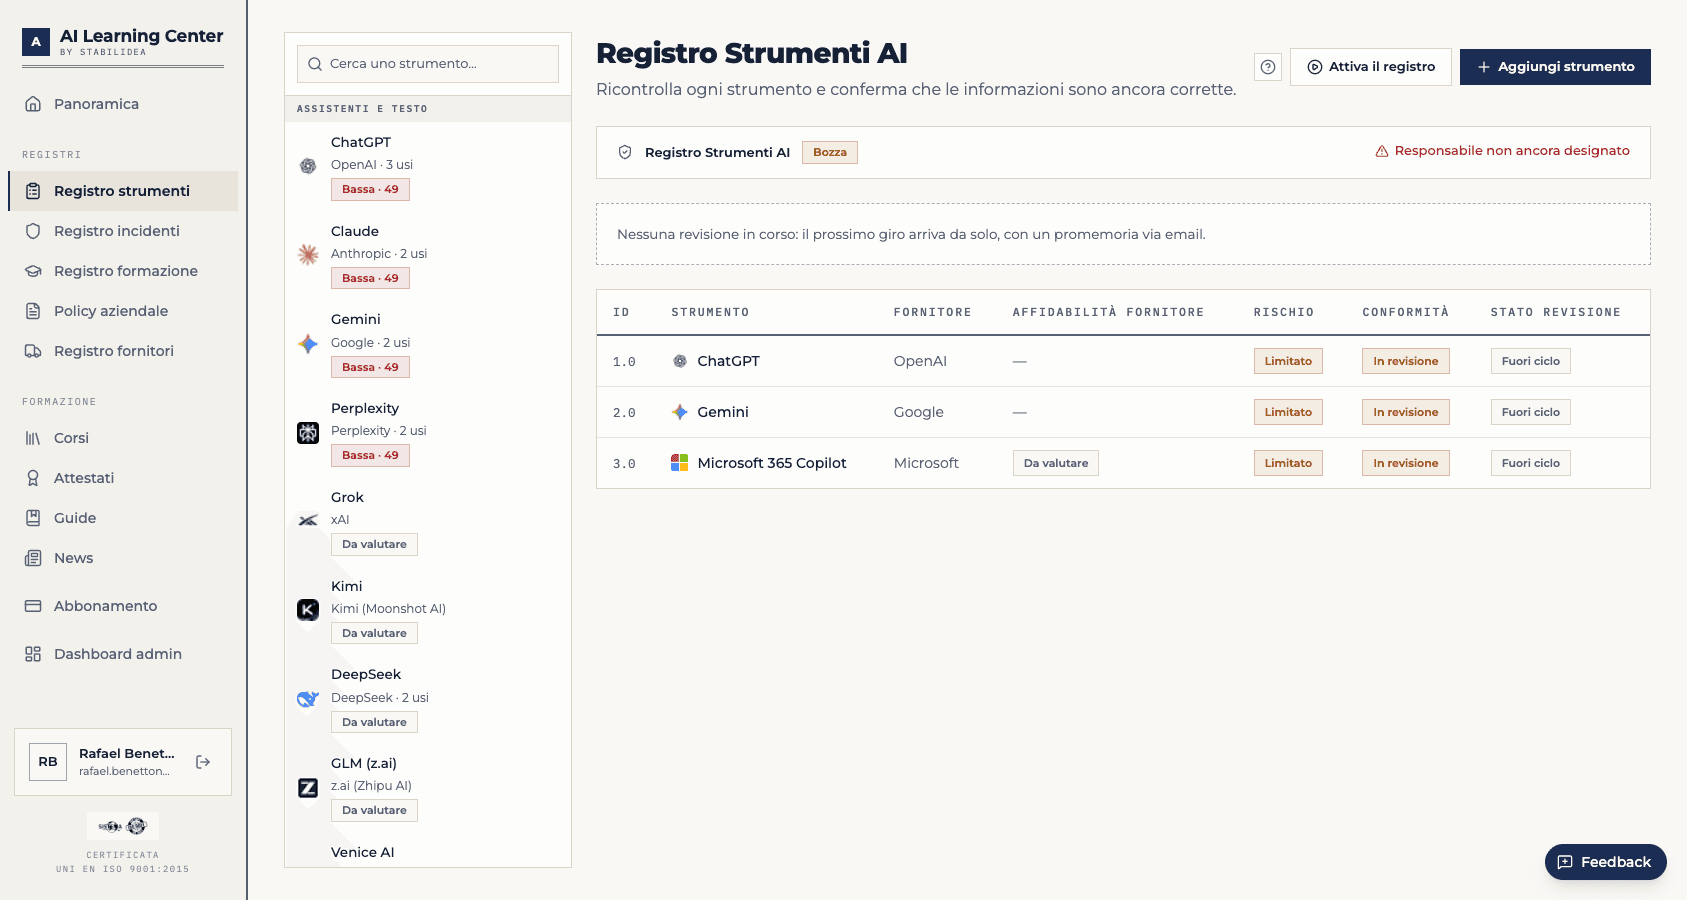Click the Gemini logo in tools list
The height and width of the screenshot is (900, 1687).
click(x=308, y=344)
